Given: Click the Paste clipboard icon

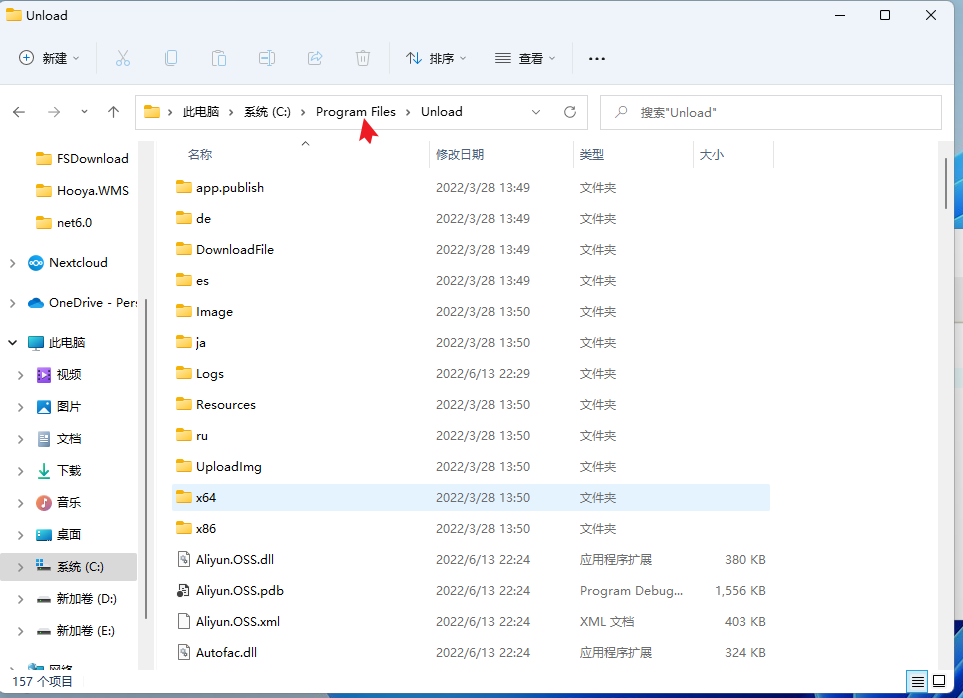Looking at the screenshot, I should (219, 58).
